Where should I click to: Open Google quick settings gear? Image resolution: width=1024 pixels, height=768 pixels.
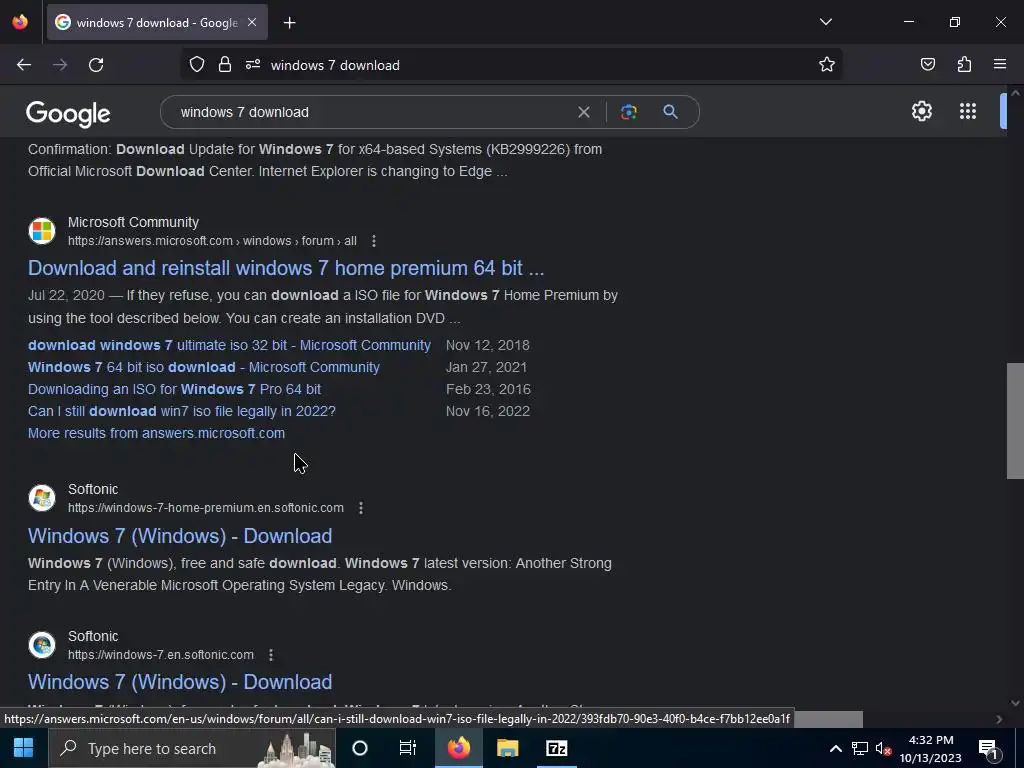coord(921,111)
